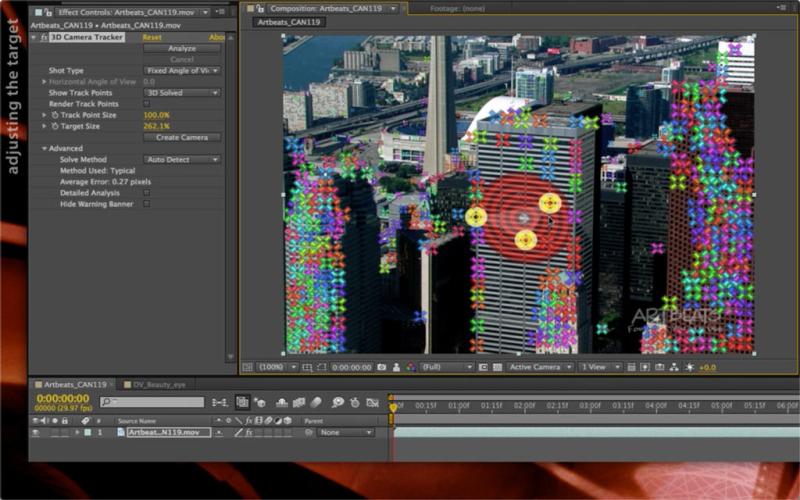
Task: Open the Solve Method dropdown
Action: [x=182, y=160]
